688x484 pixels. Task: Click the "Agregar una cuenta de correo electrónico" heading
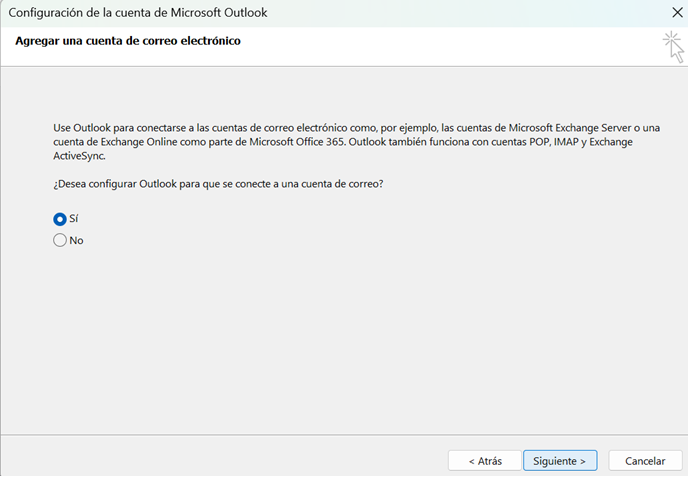[127, 41]
